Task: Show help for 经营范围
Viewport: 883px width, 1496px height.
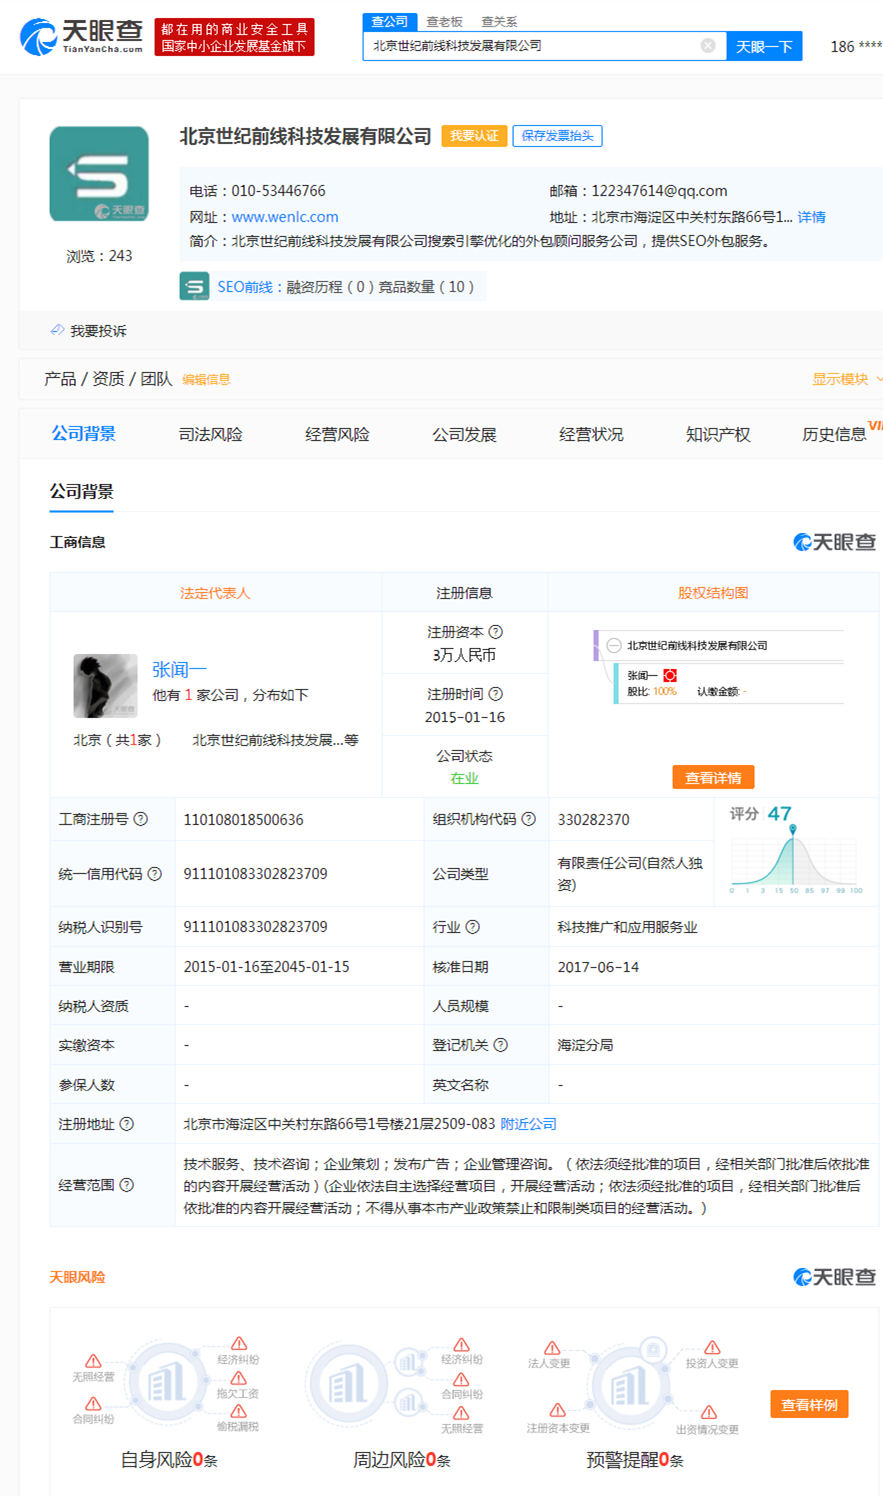Action: pyautogui.click(x=127, y=1185)
